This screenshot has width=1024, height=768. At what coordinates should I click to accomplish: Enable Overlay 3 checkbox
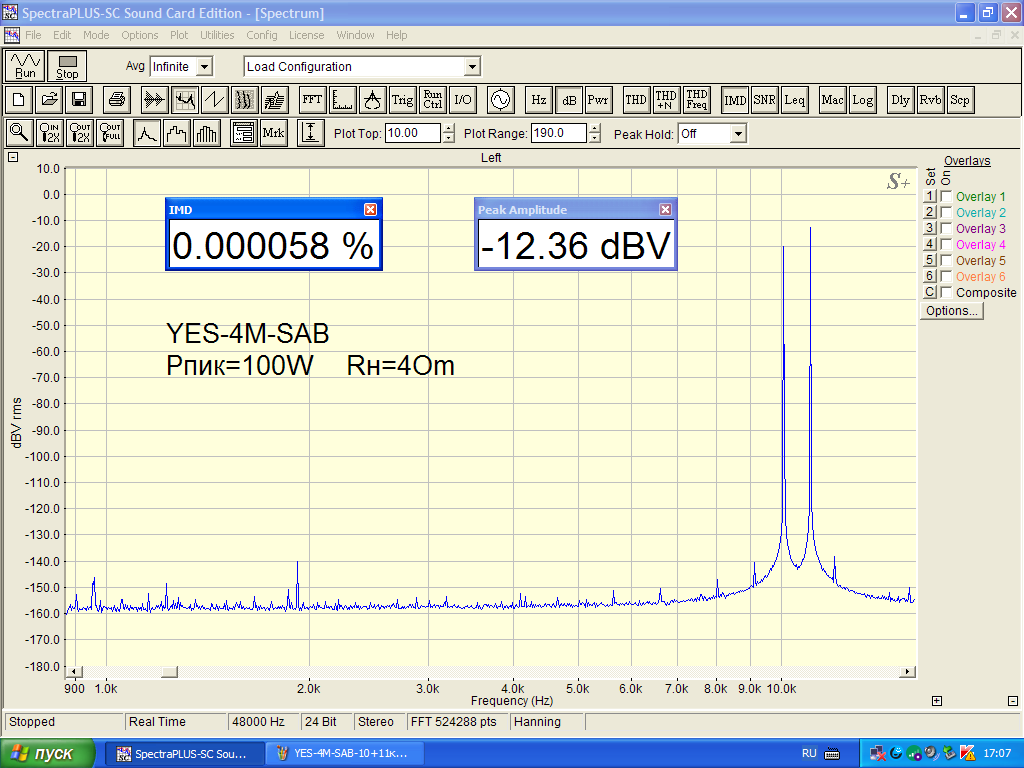(x=946, y=228)
